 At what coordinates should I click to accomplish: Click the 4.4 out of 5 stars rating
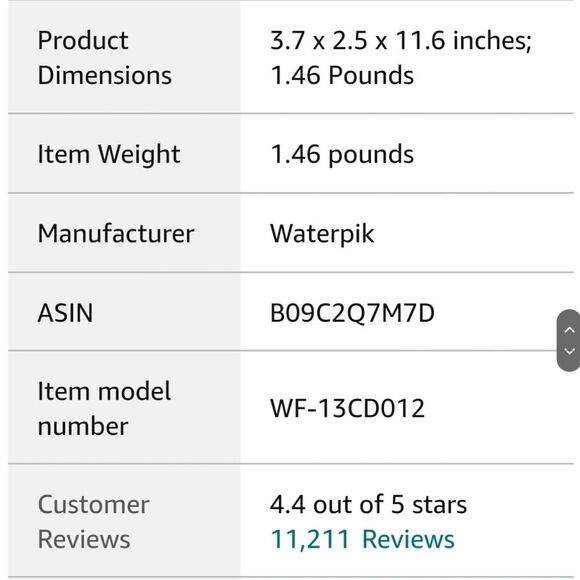[x=368, y=504]
